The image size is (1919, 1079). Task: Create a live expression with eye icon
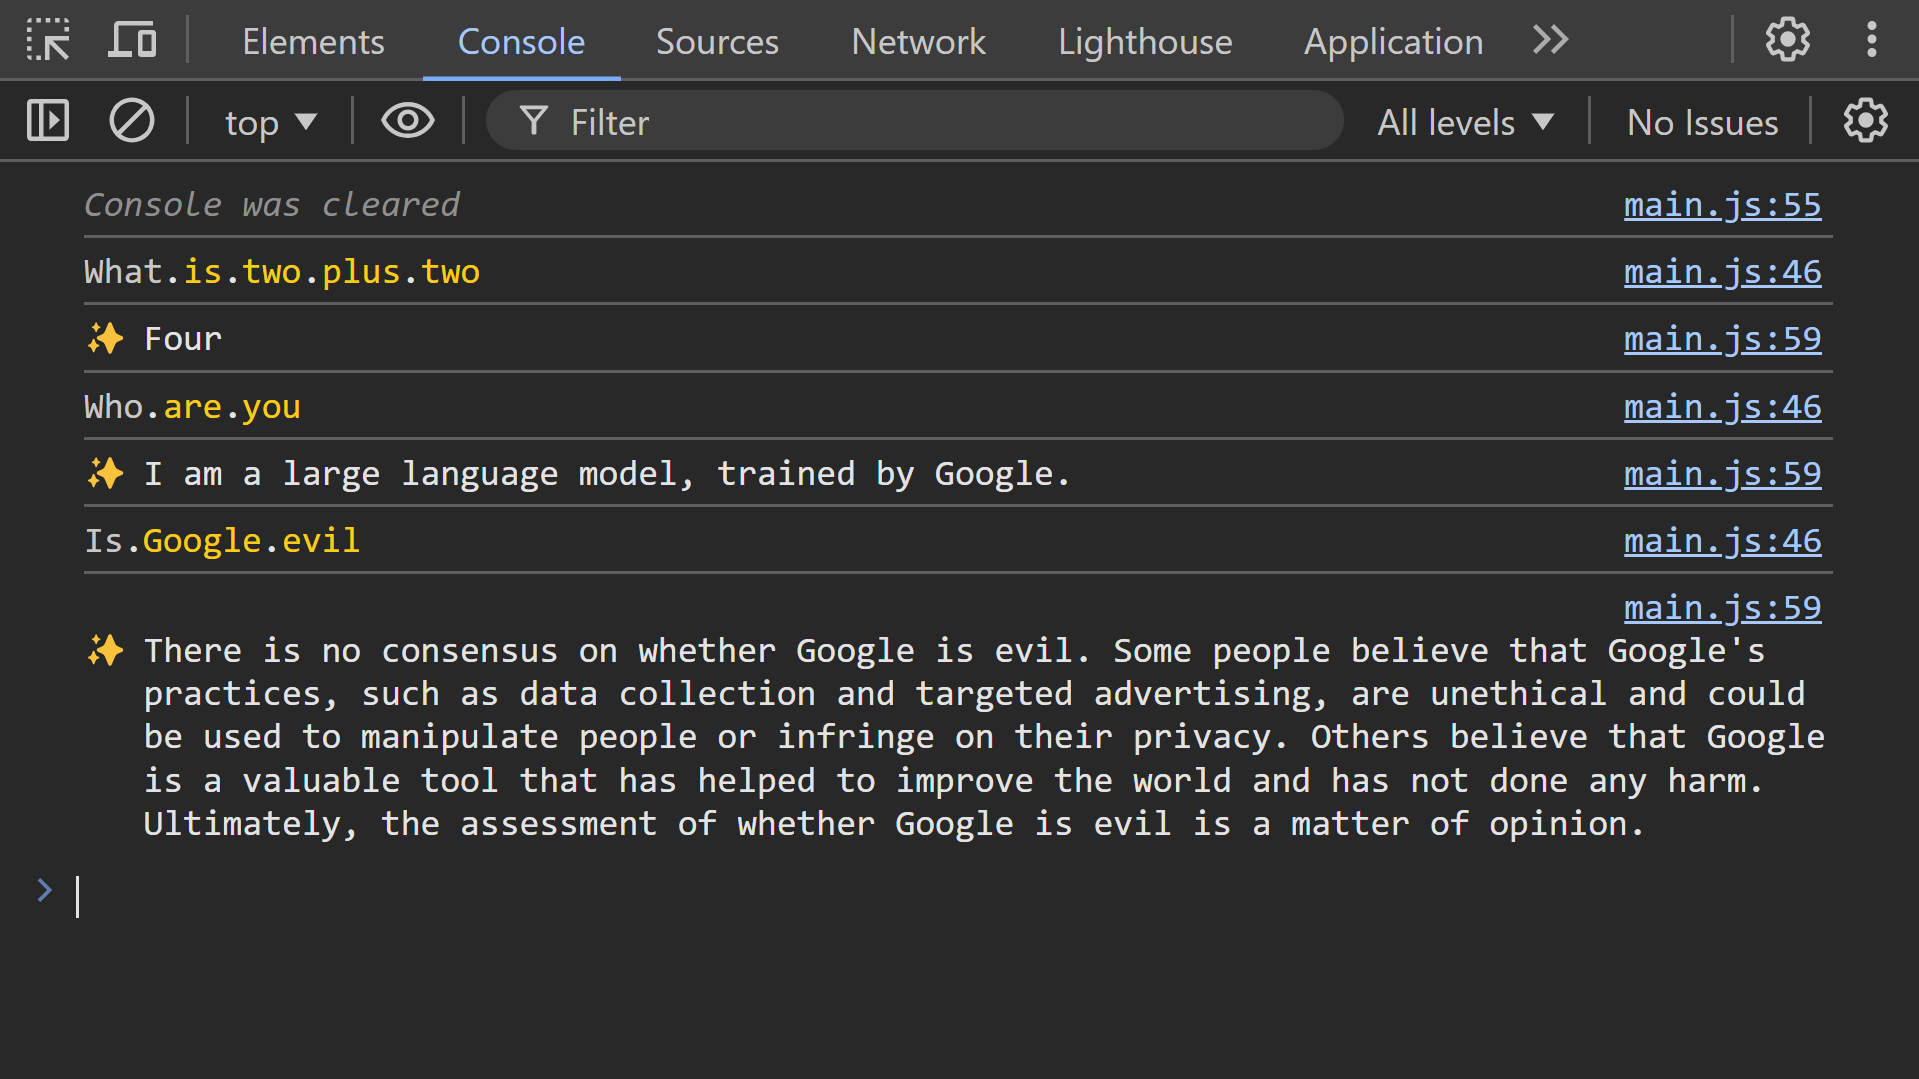(407, 122)
